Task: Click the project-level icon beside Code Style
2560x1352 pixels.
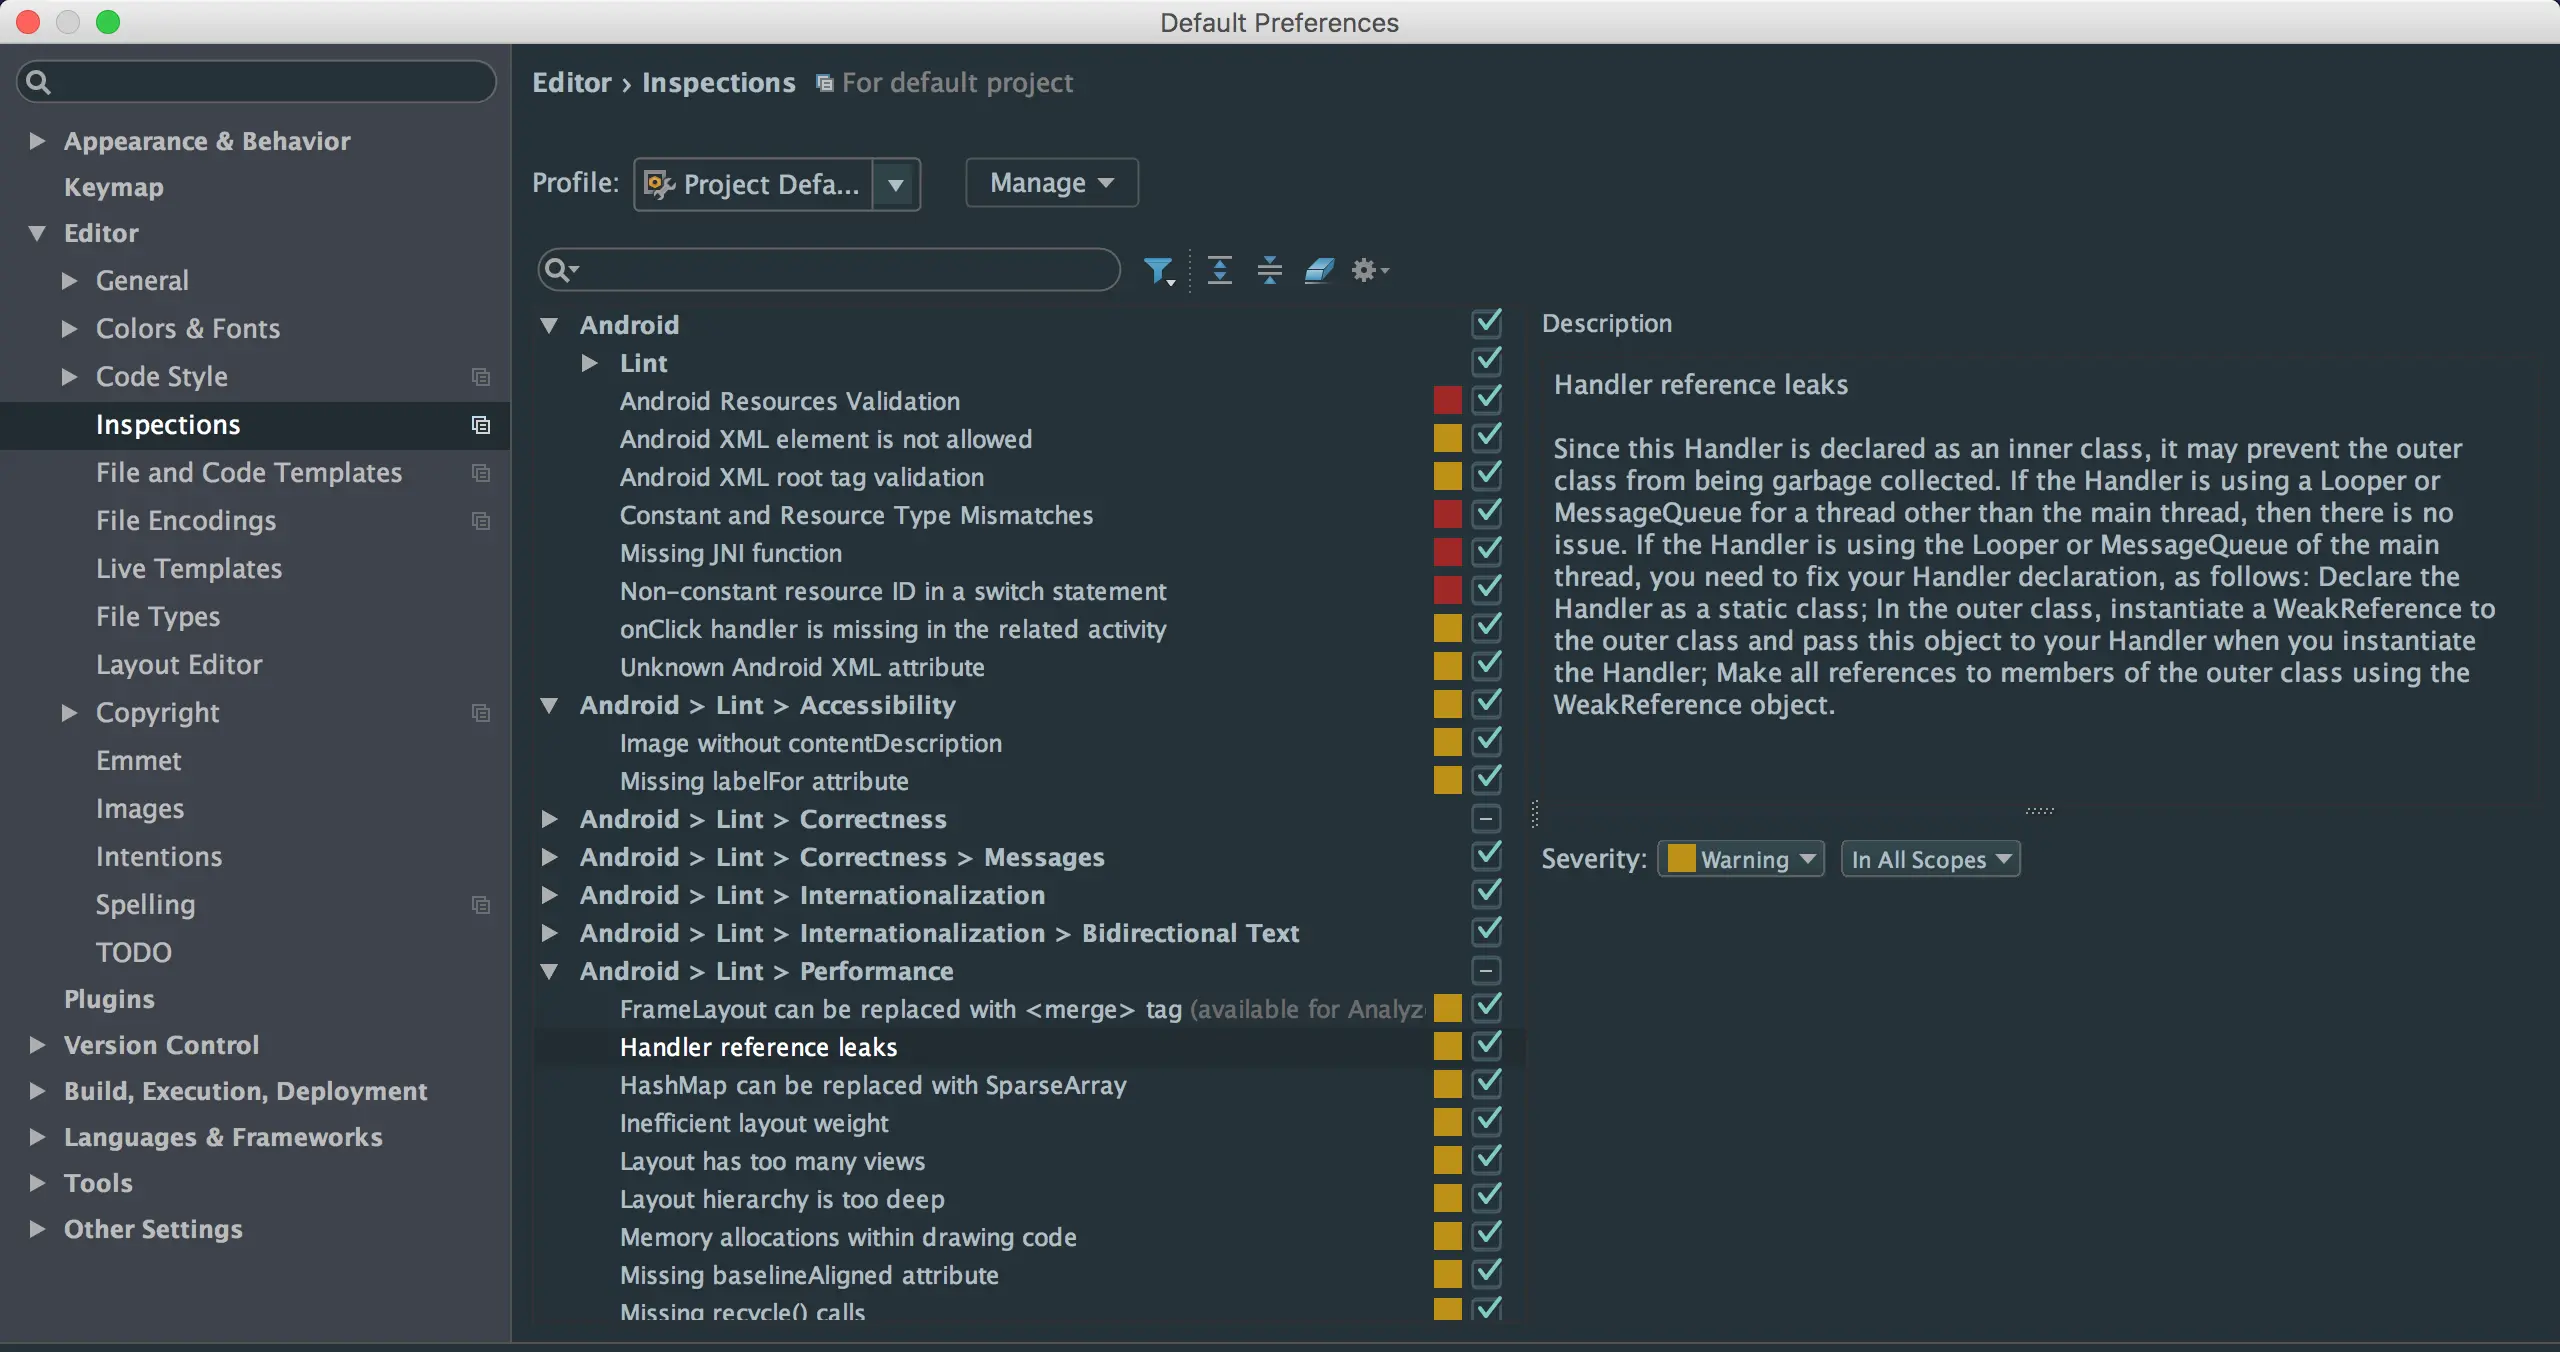Action: [481, 377]
